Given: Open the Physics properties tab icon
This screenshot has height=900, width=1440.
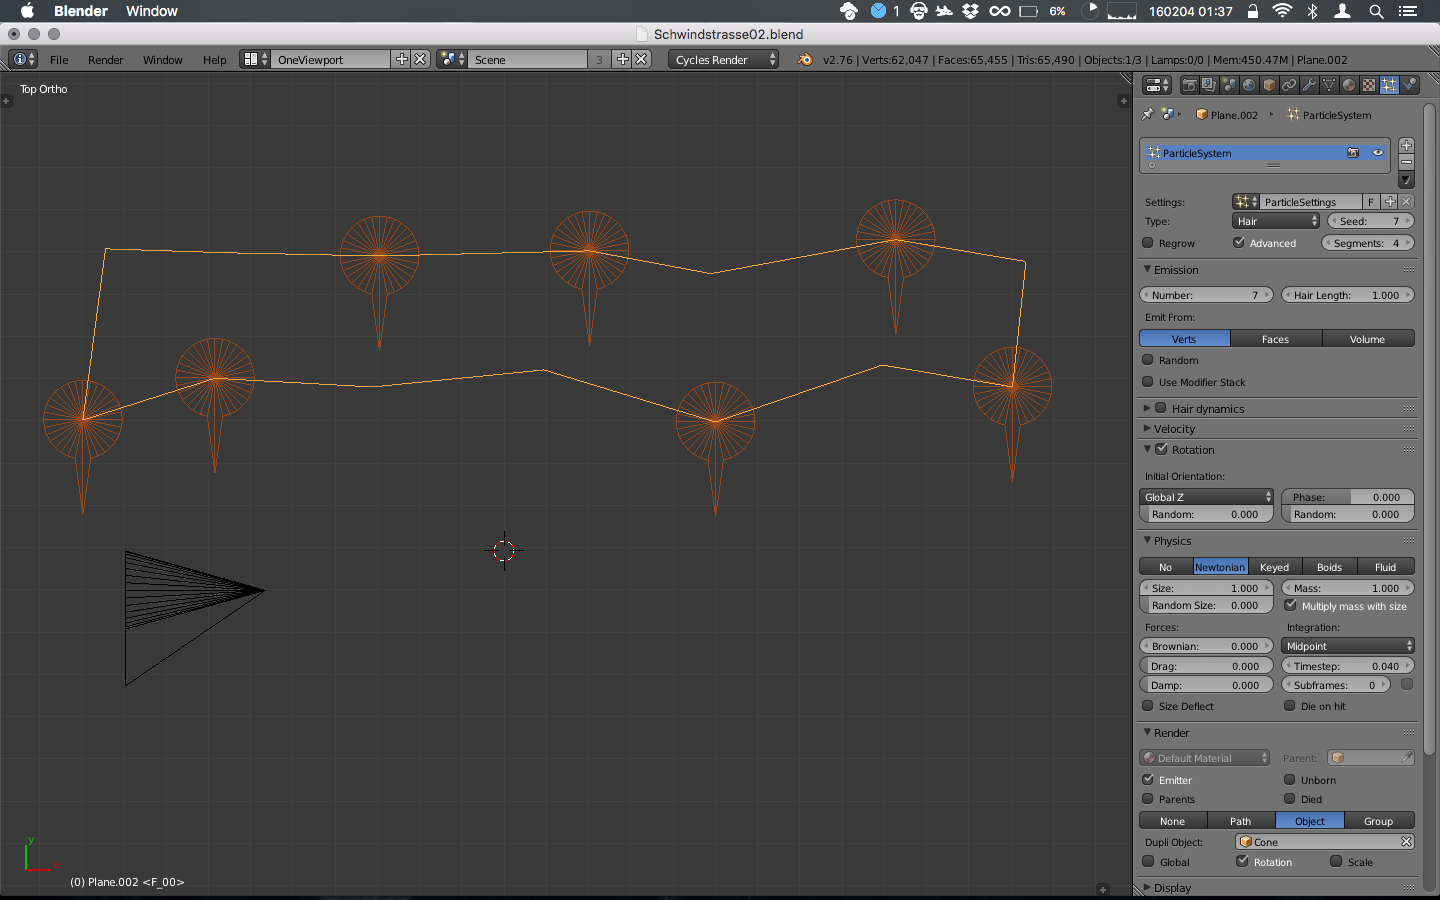Looking at the screenshot, I should click(1409, 85).
